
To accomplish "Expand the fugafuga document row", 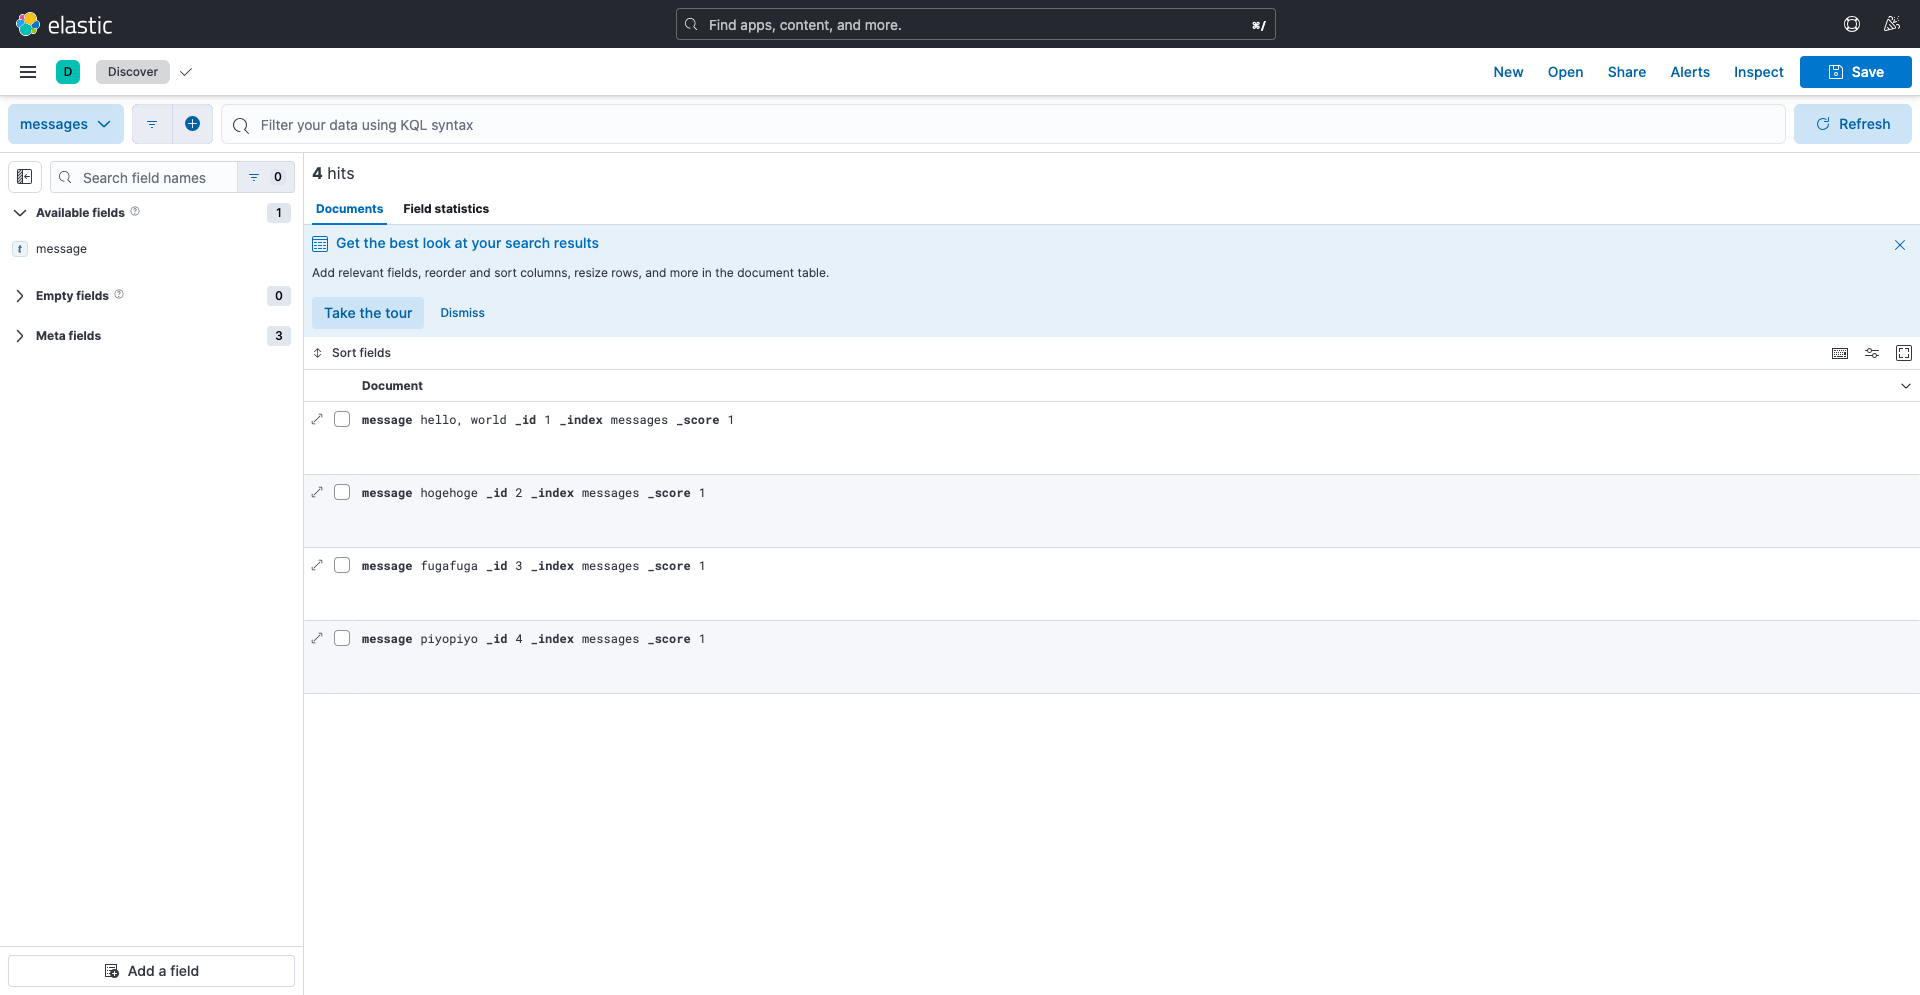I will click(317, 565).
